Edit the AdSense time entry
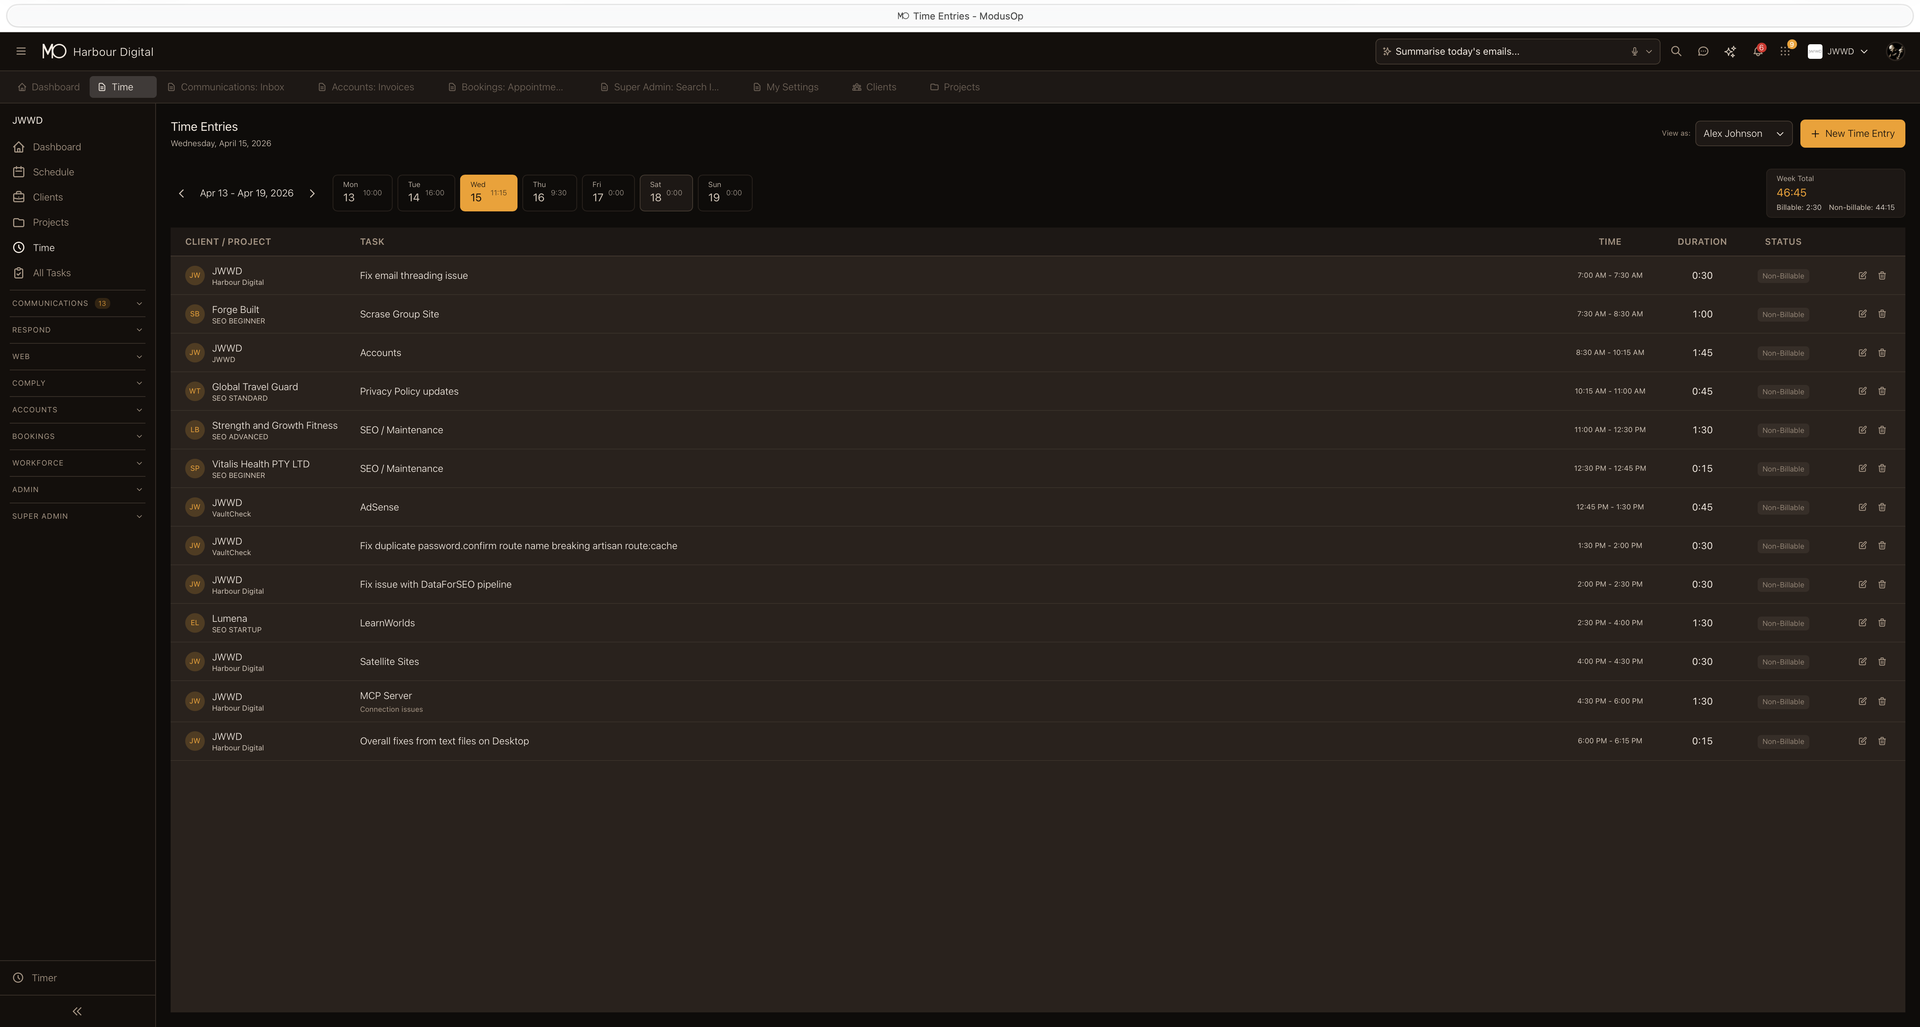Image resolution: width=1920 pixels, height=1027 pixels. click(x=1862, y=507)
